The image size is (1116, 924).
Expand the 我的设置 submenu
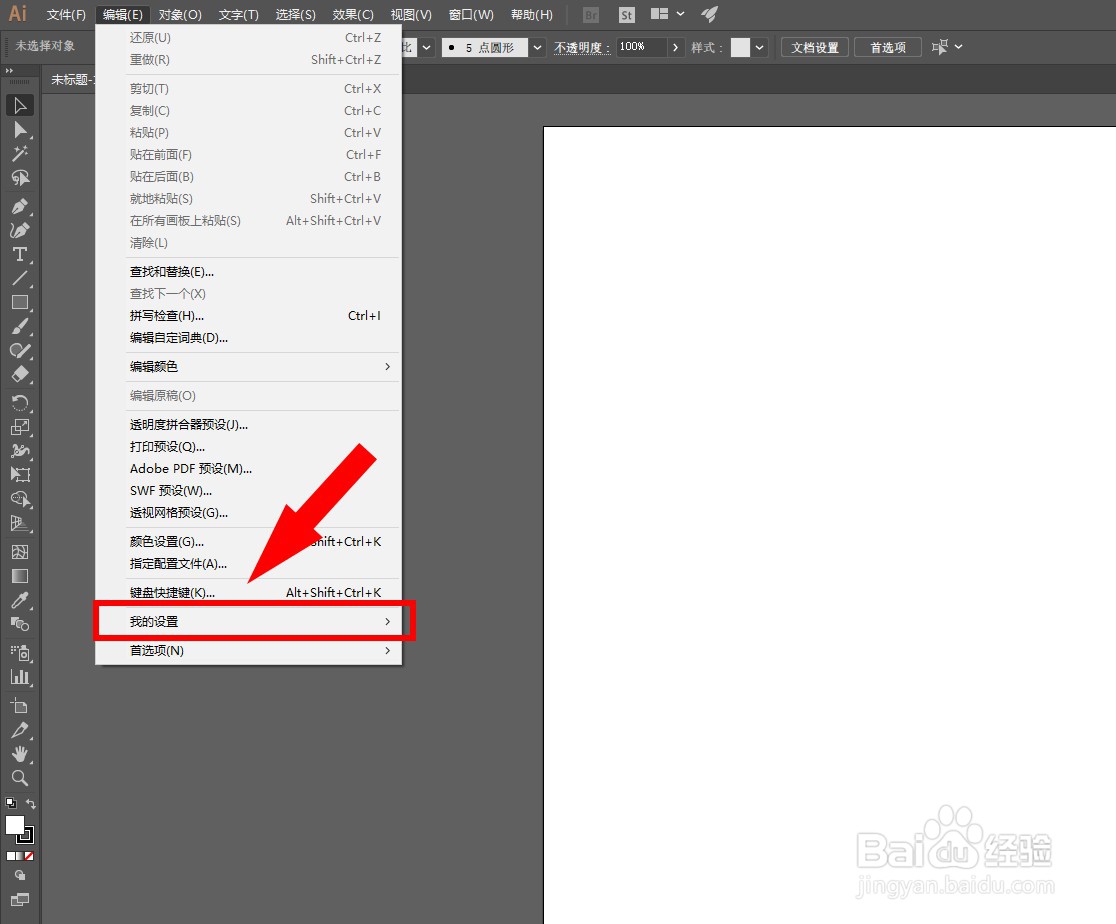click(248, 621)
